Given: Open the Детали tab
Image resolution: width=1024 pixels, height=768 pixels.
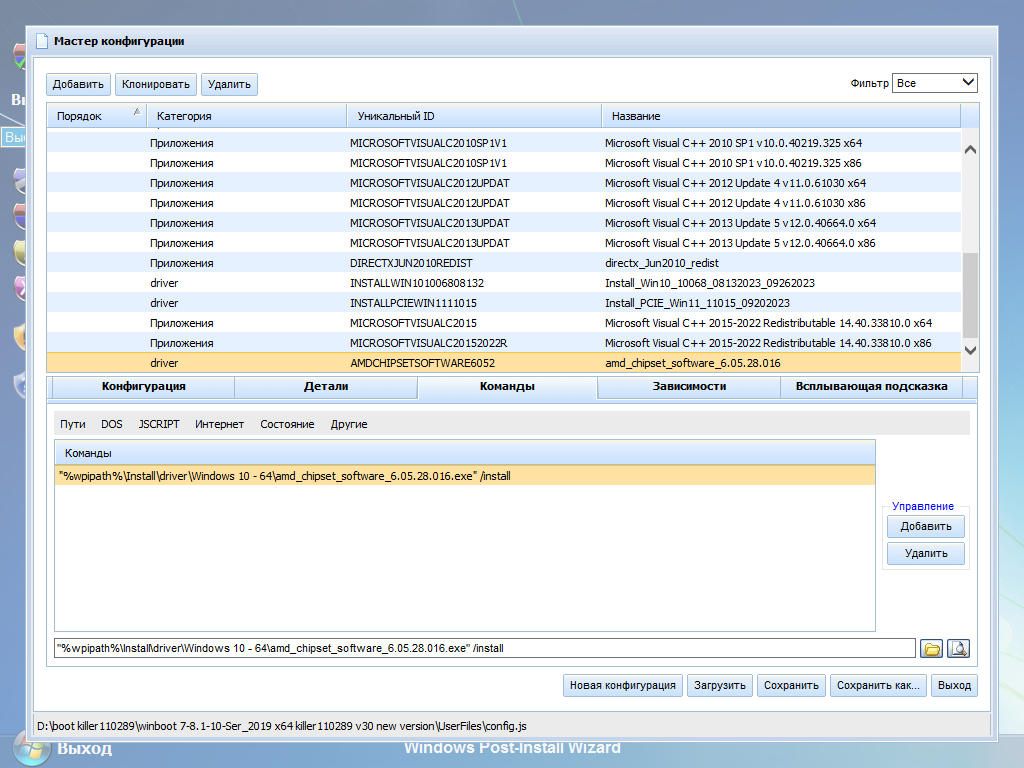Looking at the screenshot, I should pyautogui.click(x=326, y=386).
